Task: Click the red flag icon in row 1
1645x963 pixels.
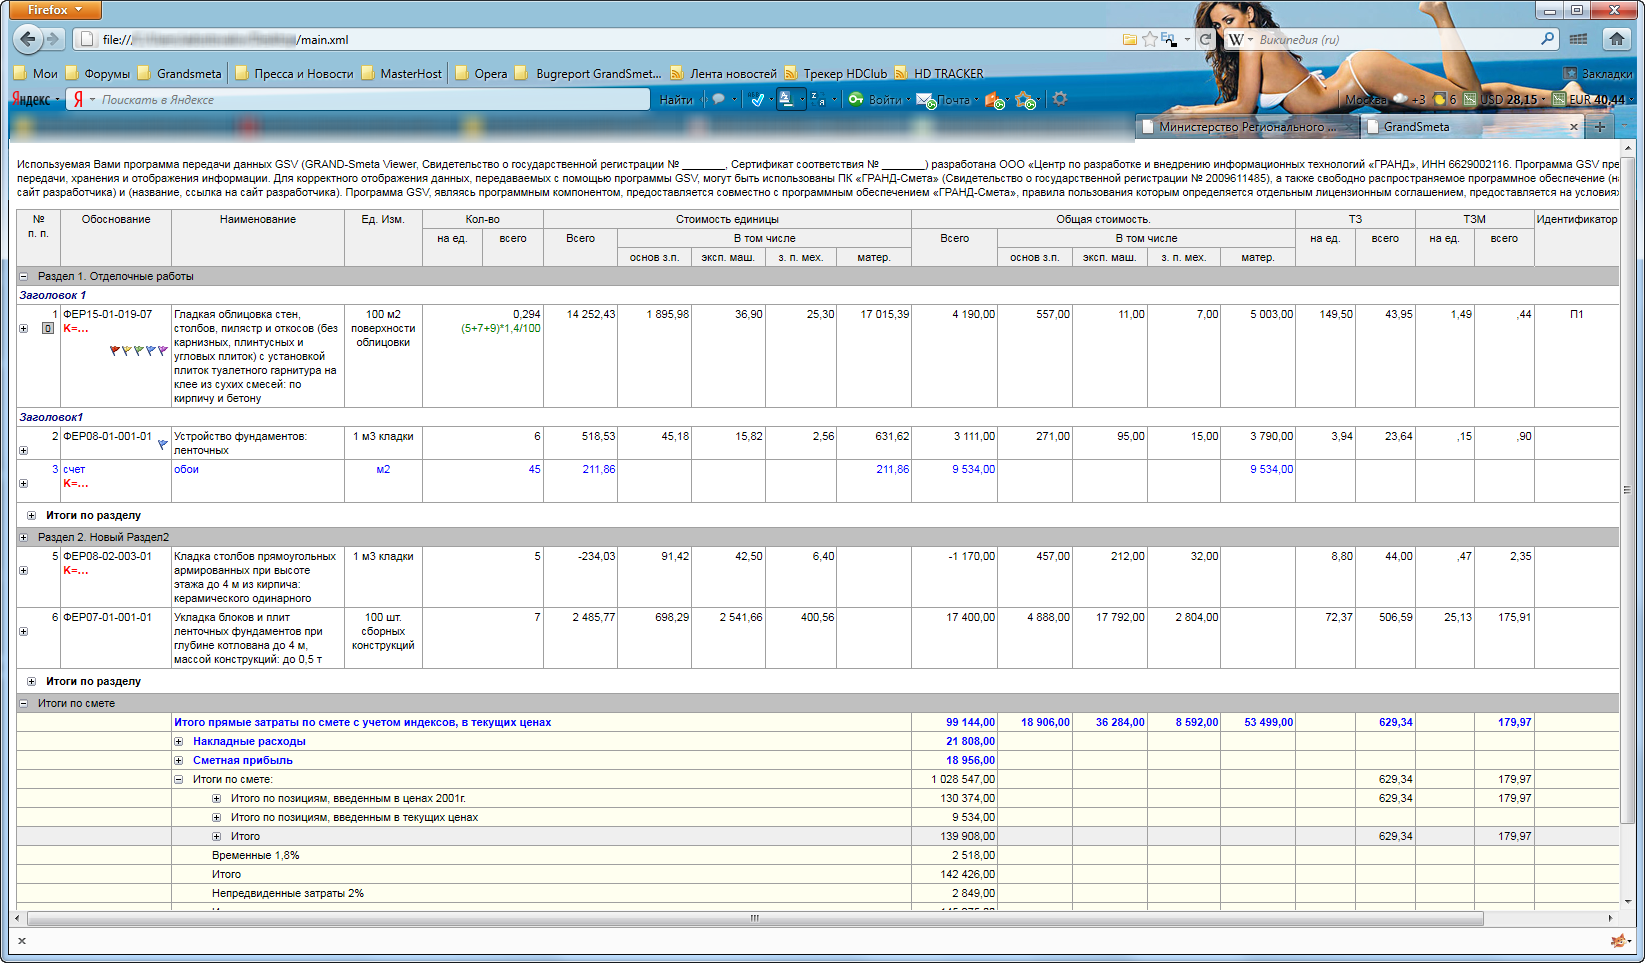Action: point(114,351)
